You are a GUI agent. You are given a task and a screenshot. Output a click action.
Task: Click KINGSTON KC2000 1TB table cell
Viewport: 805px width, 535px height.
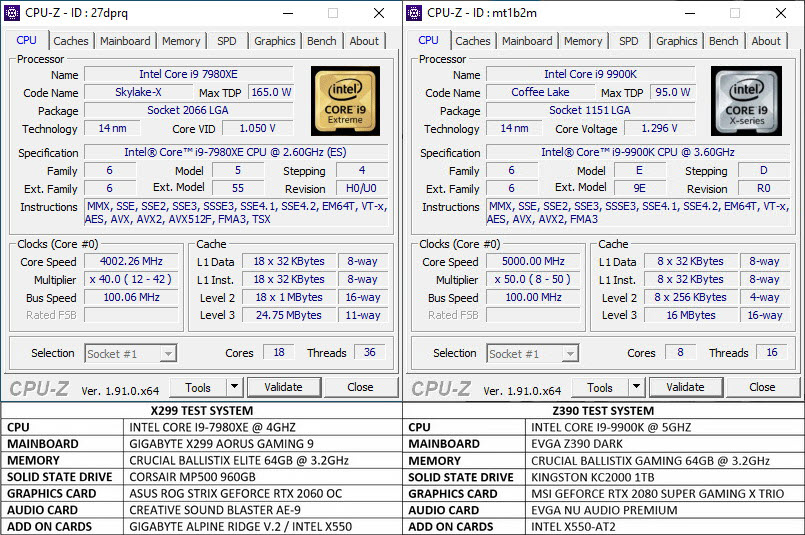coord(665,477)
